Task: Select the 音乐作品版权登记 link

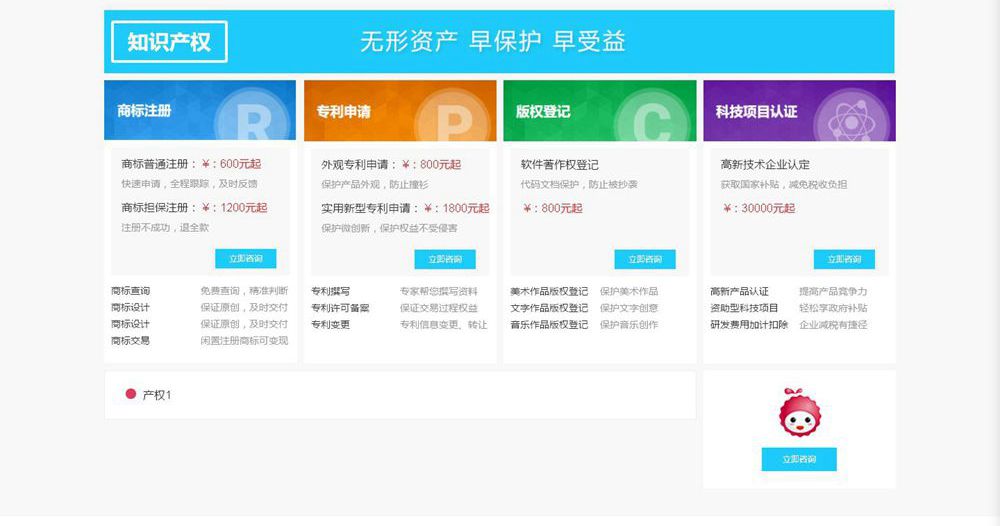Action: click(549, 325)
